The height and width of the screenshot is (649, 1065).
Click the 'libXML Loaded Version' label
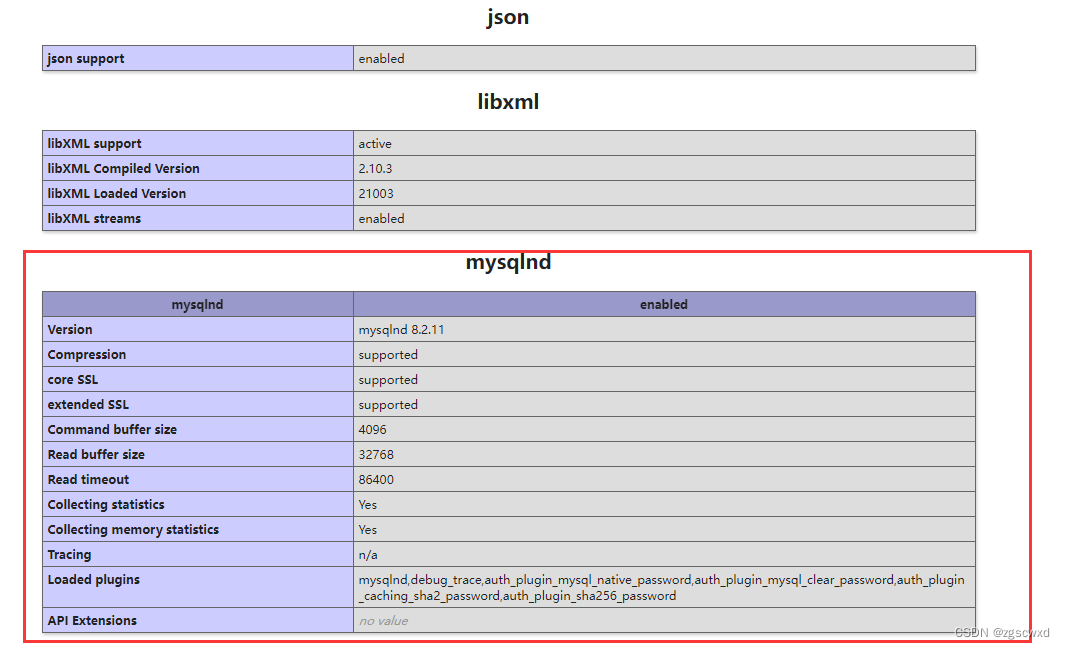[x=117, y=193]
